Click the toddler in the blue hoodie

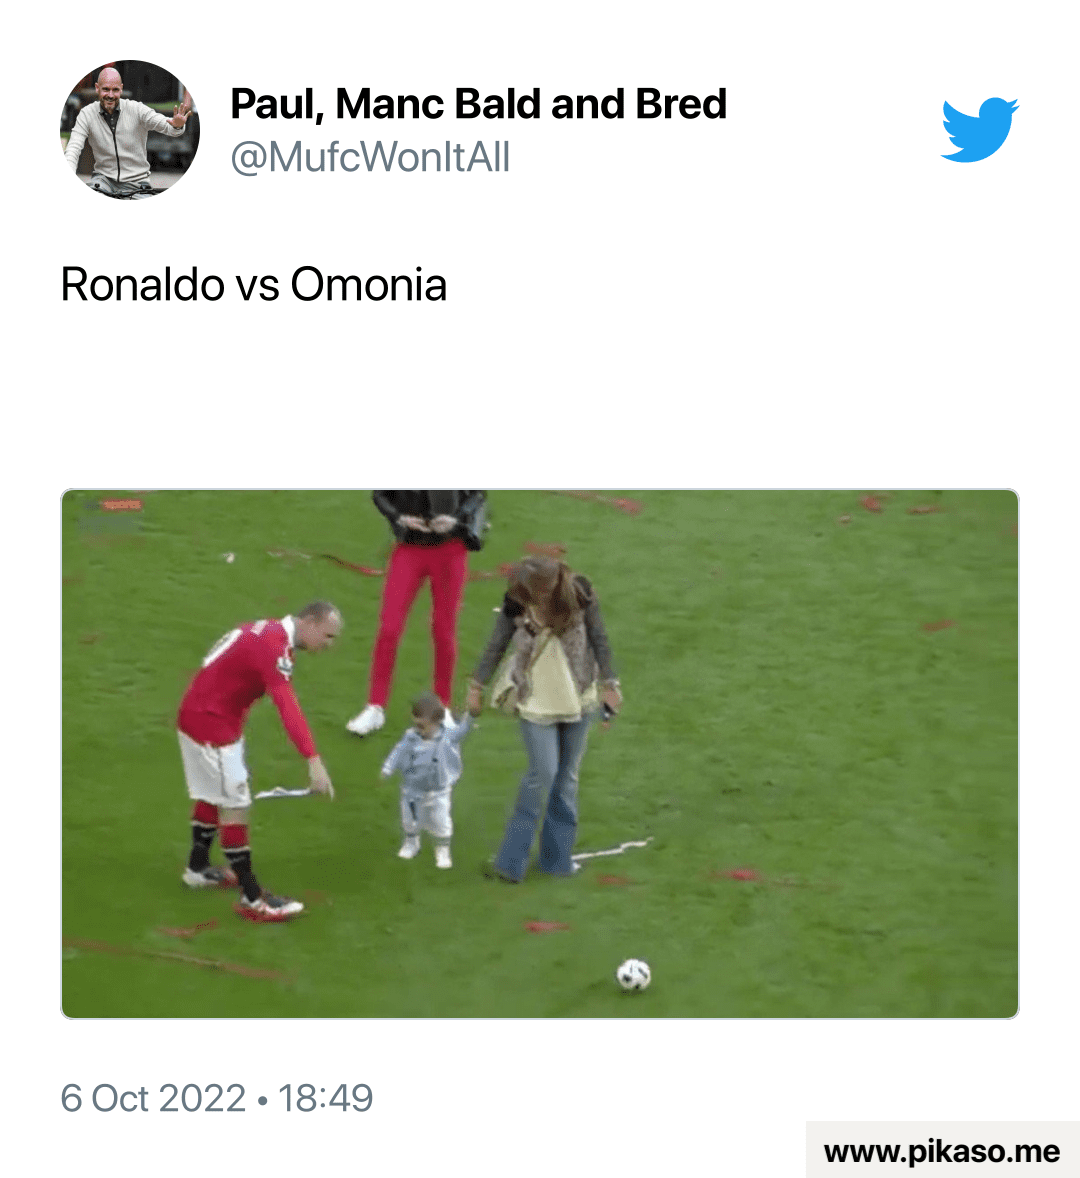point(427,779)
